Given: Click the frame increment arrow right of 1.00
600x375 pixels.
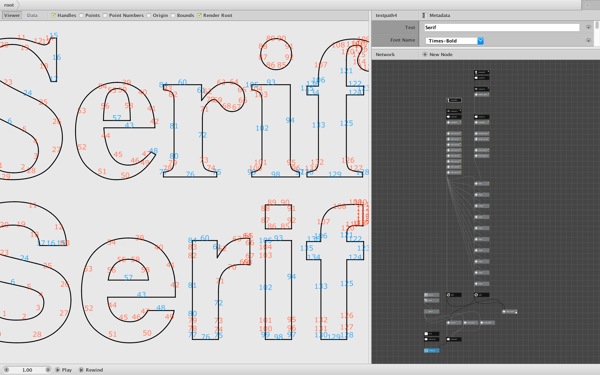Looking at the screenshot, I should coord(48,370).
